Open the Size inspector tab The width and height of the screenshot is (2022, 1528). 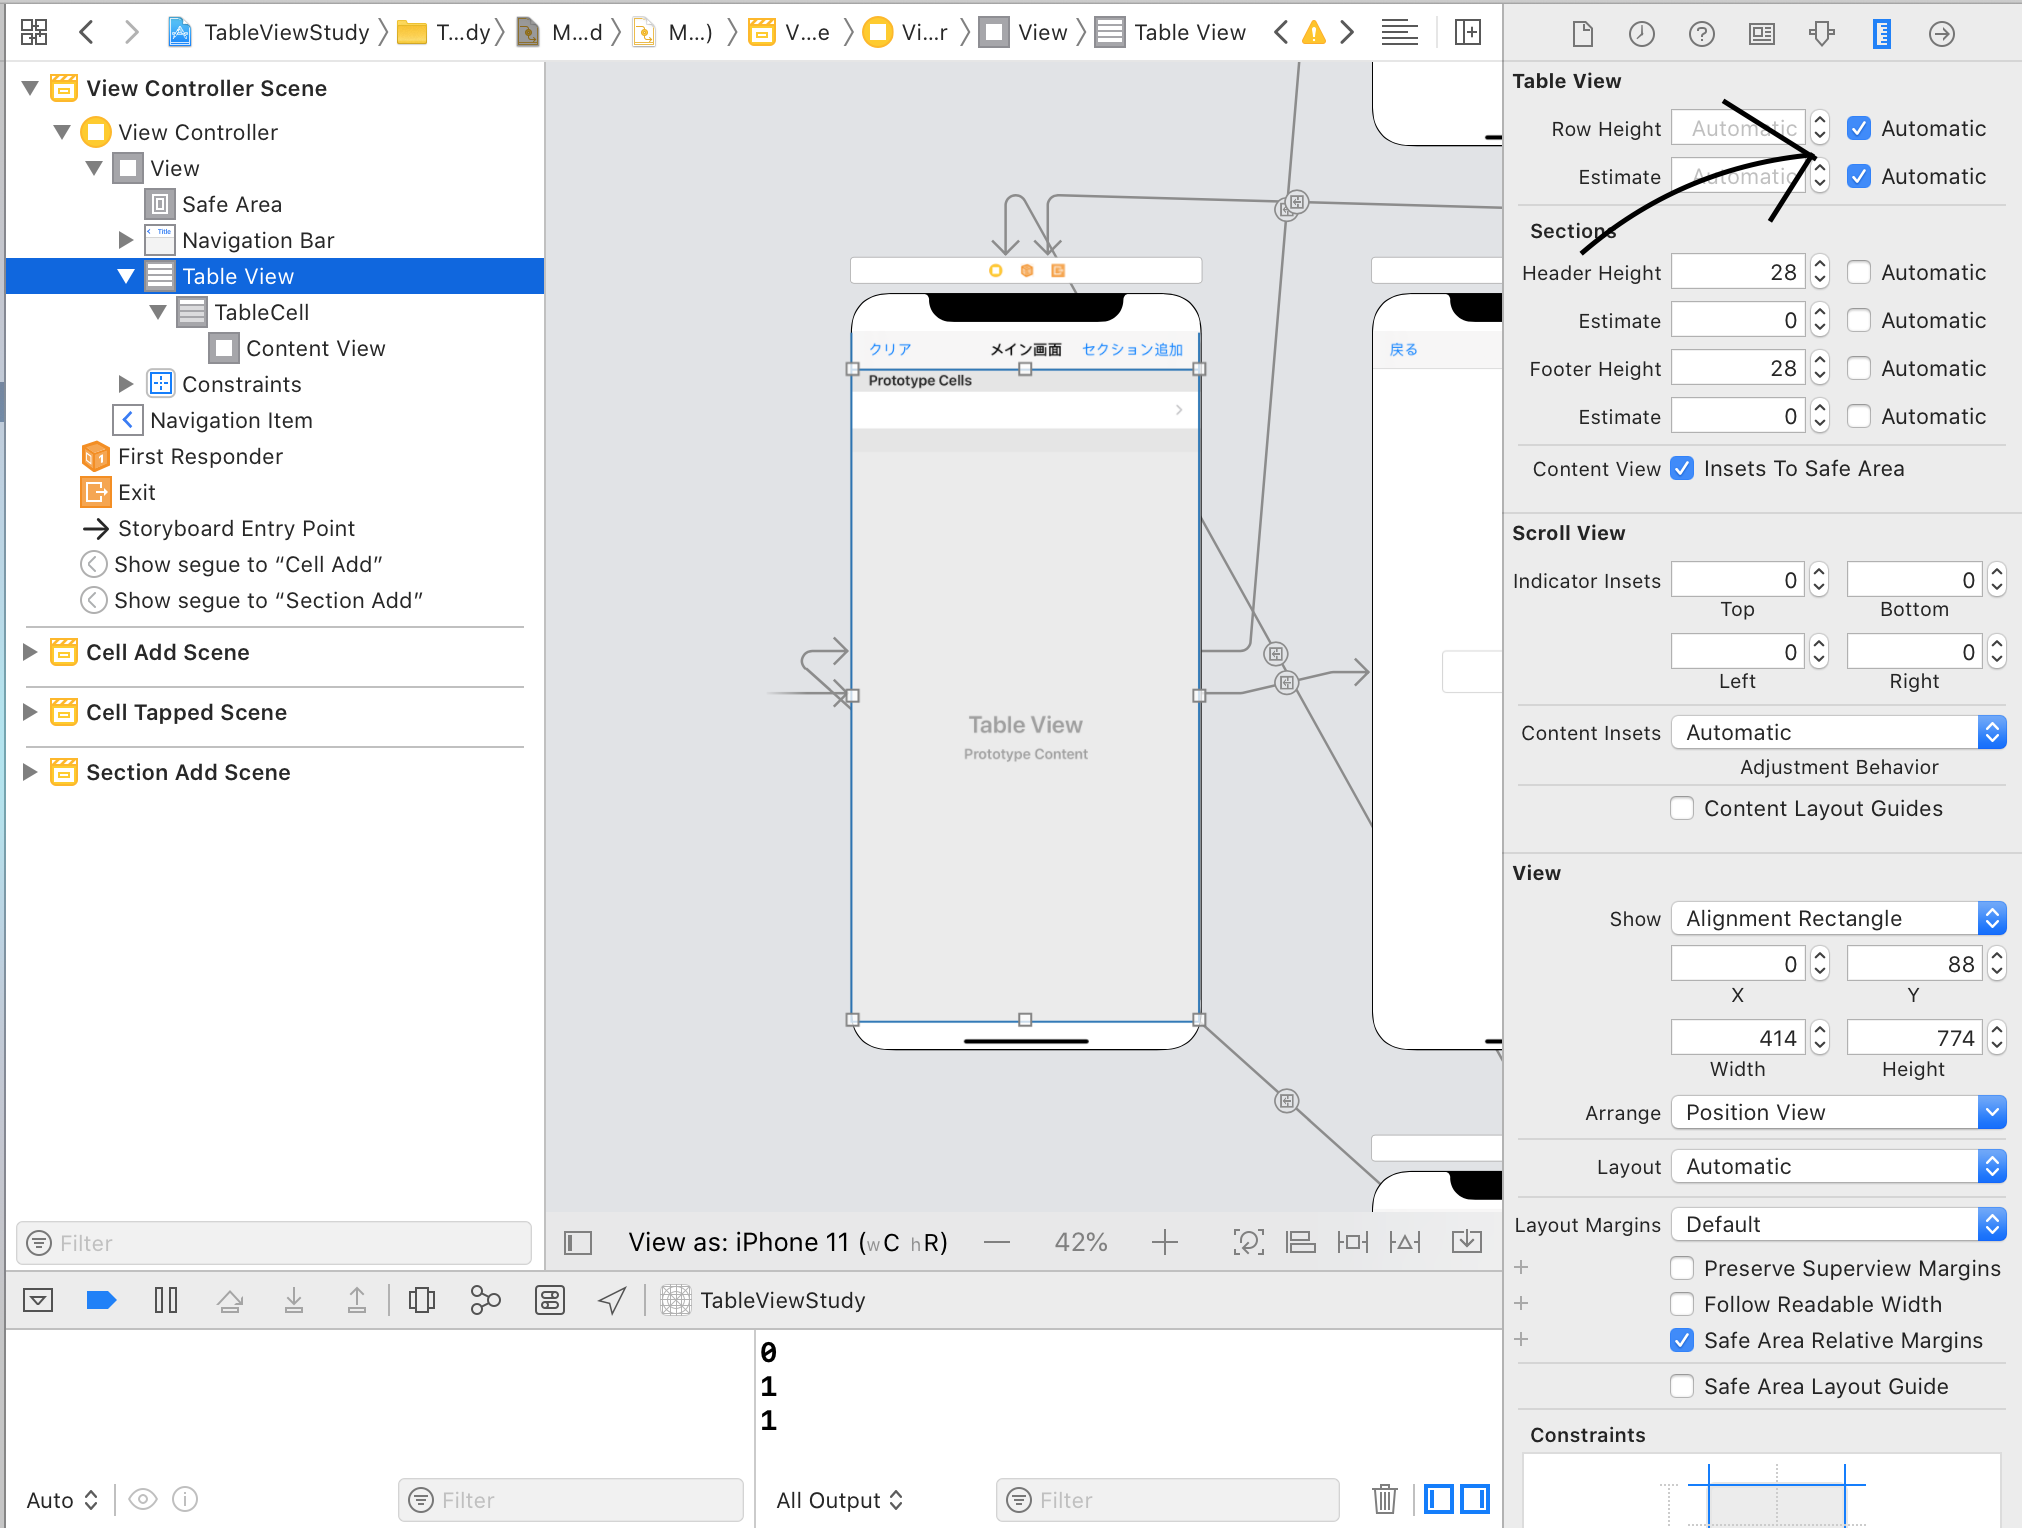[x=1881, y=34]
